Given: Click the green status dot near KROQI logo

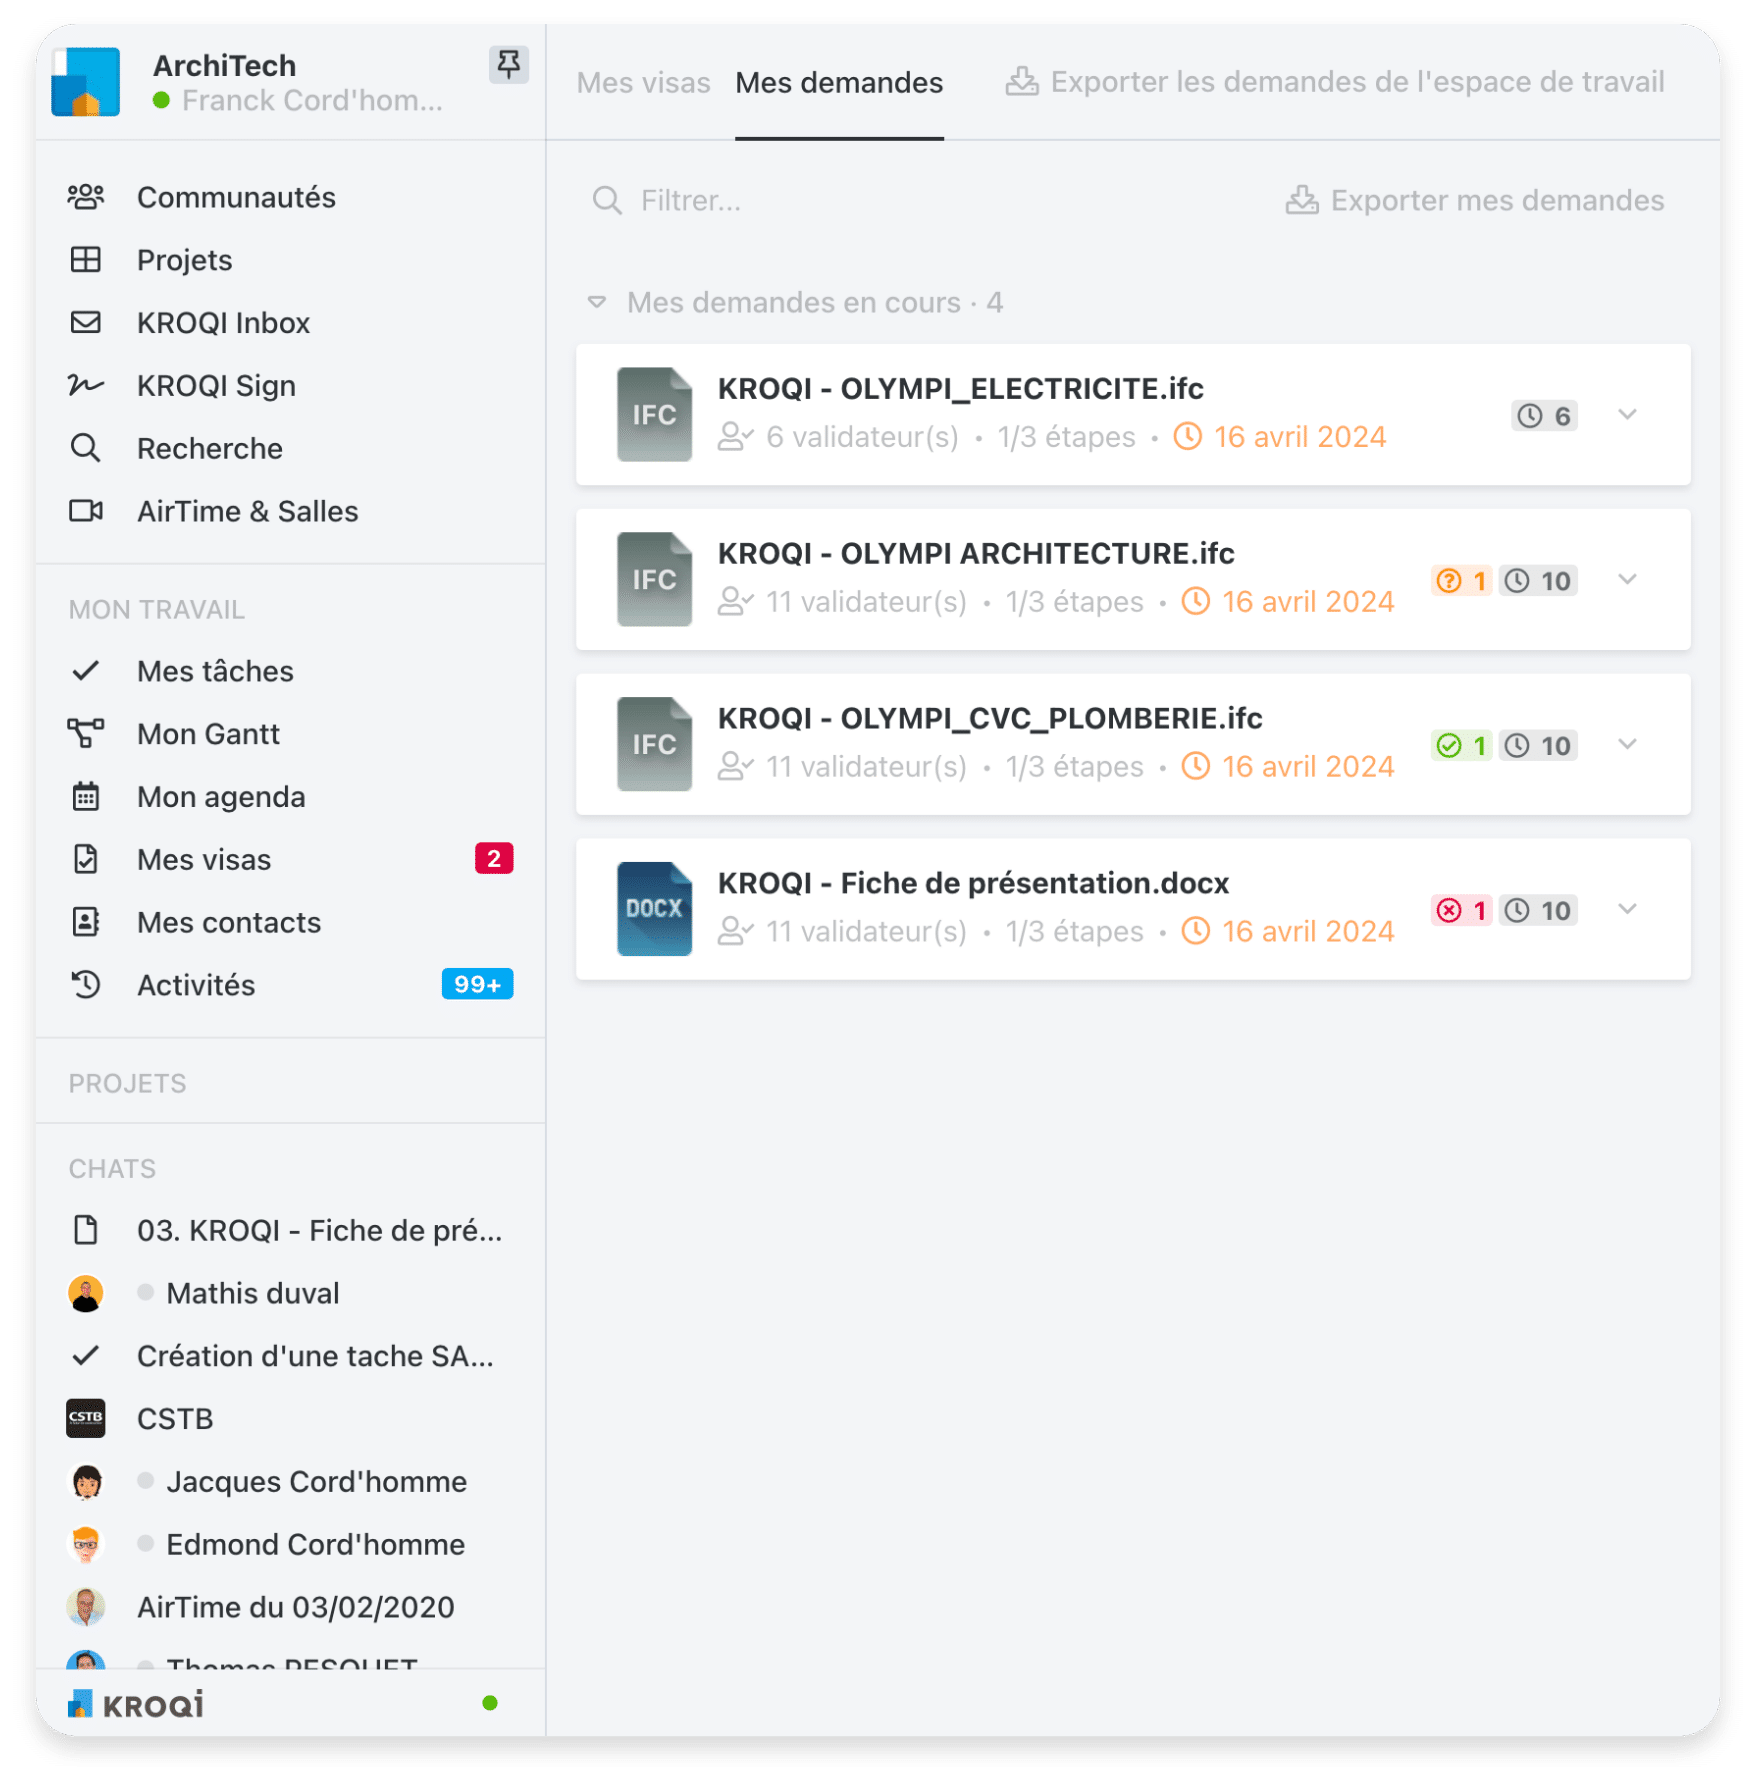Looking at the screenshot, I should pos(490,1703).
